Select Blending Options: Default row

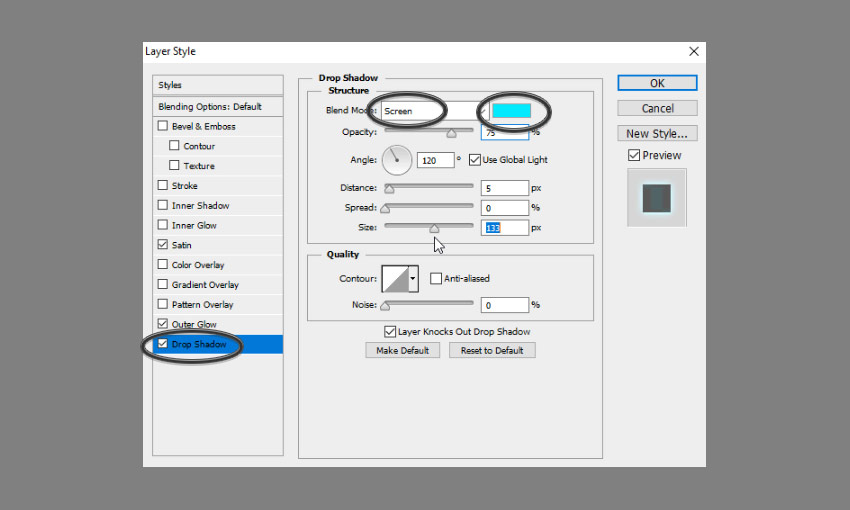(x=218, y=107)
